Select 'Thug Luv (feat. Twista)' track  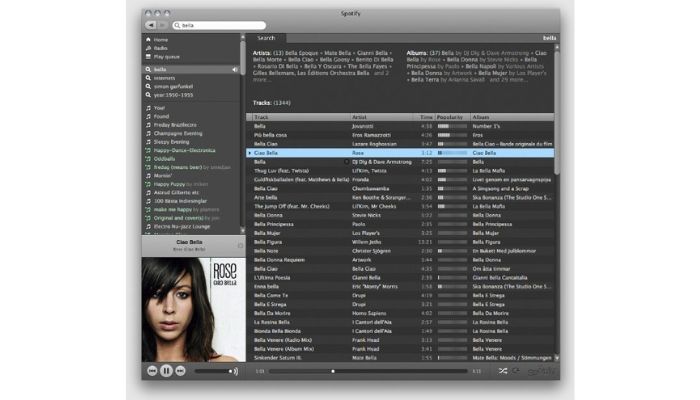click(400, 171)
